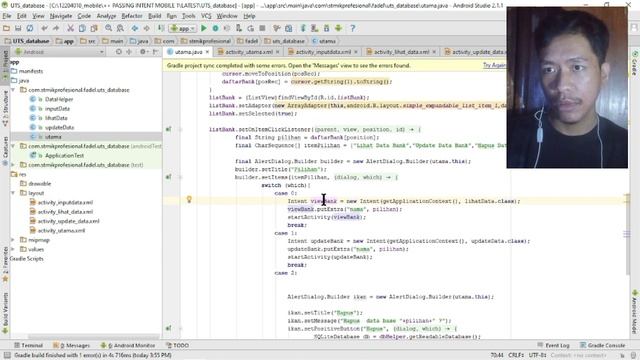Close the utama.java tab

click(207, 52)
